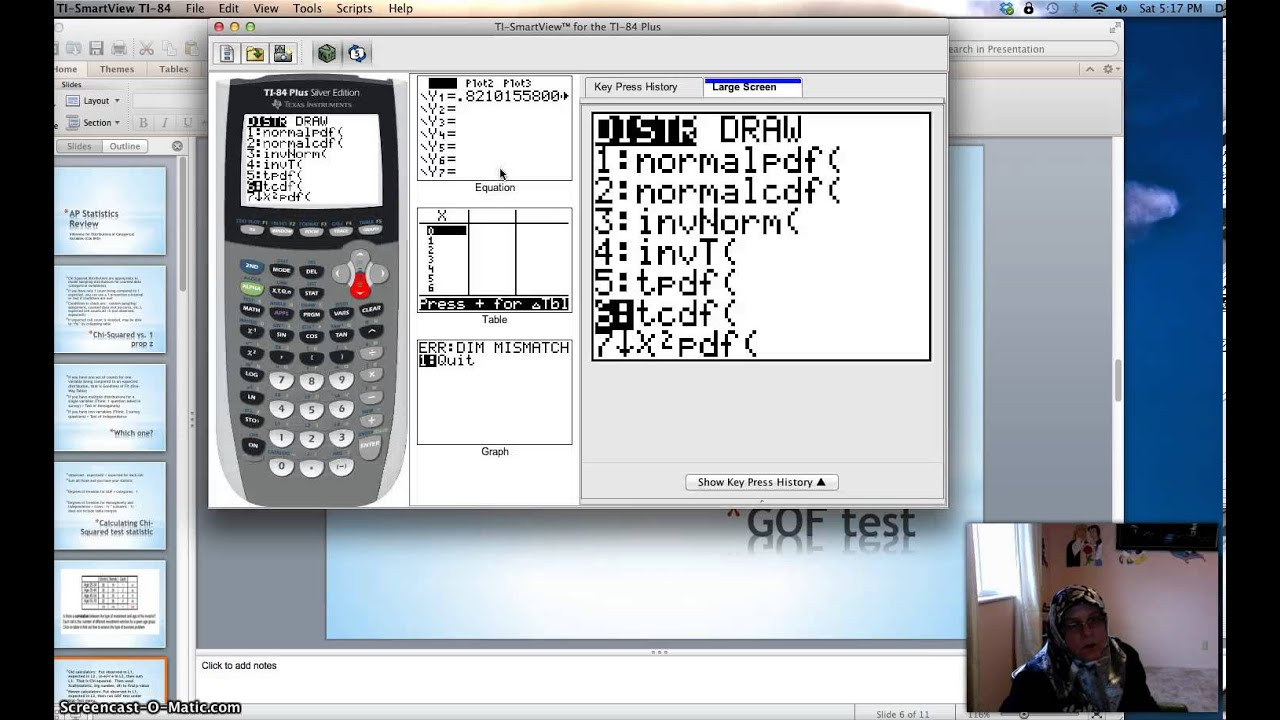Open the Tables tab in PowerPoint ribbon
This screenshot has width=1280, height=720.
point(173,69)
